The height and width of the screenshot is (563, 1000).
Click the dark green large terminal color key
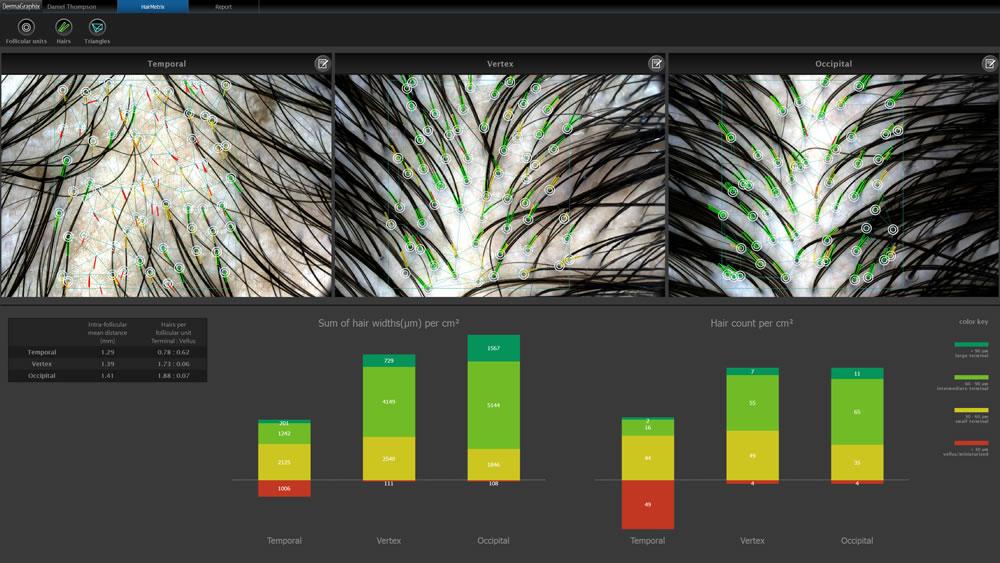tap(971, 344)
